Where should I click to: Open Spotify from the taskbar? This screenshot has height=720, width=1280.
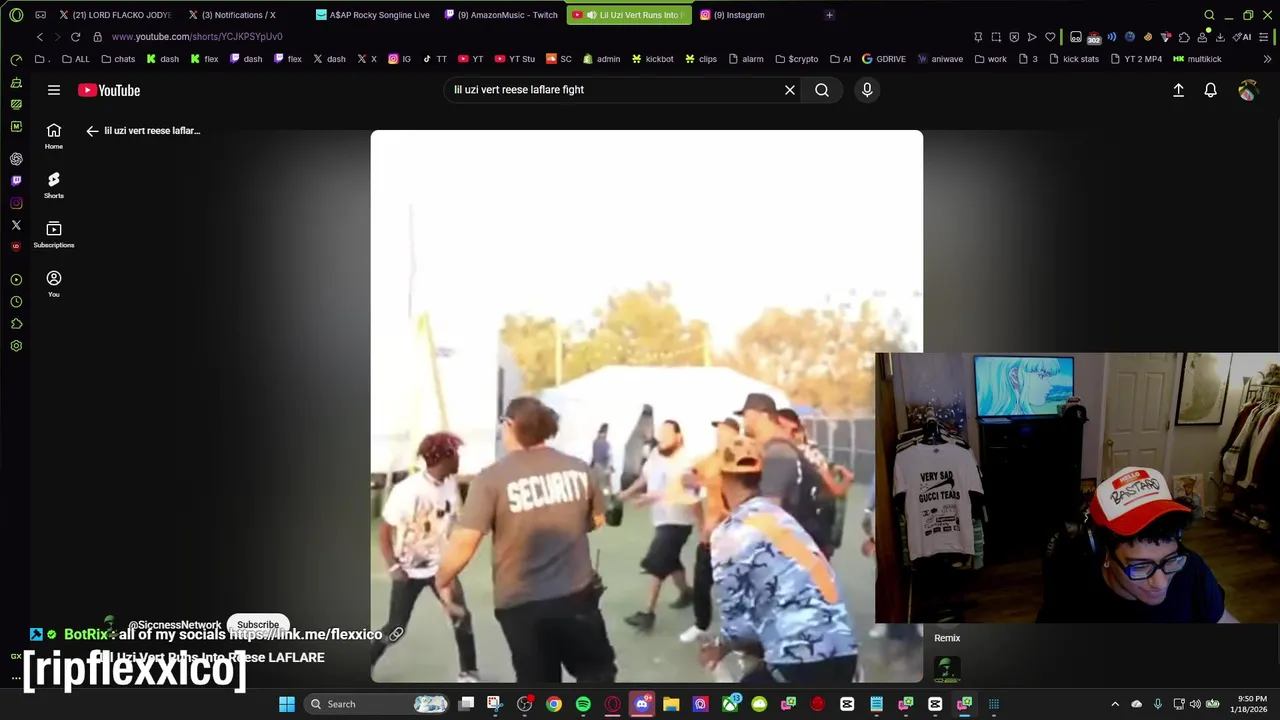583,704
